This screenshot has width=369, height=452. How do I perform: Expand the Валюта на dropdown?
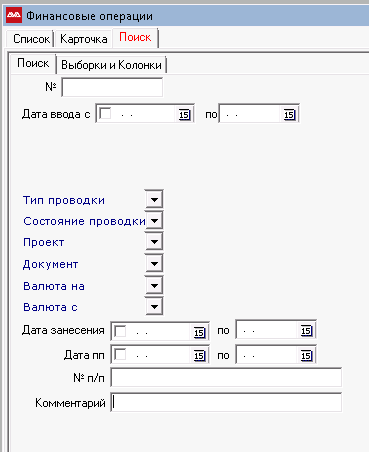tap(154, 285)
